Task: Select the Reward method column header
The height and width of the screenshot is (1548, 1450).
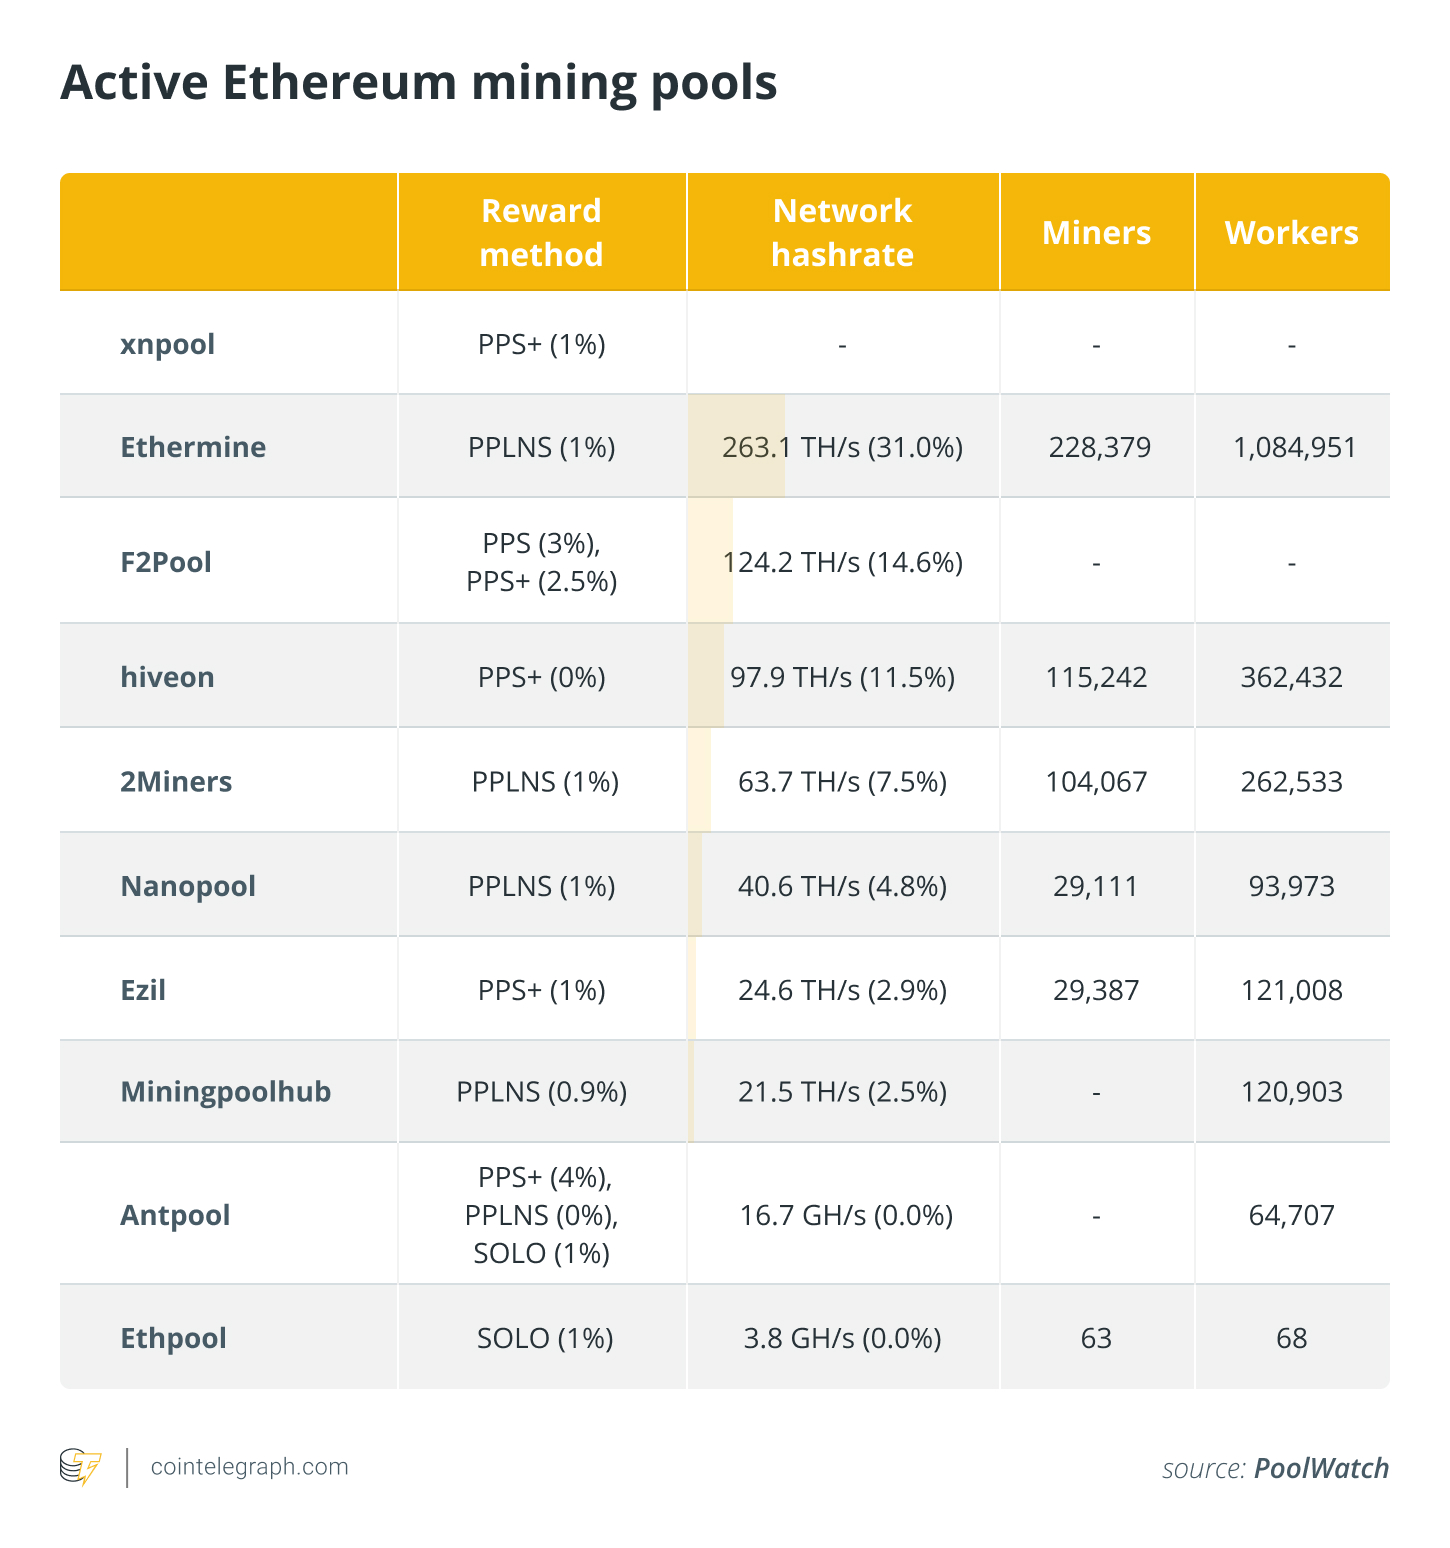Action: point(541,232)
